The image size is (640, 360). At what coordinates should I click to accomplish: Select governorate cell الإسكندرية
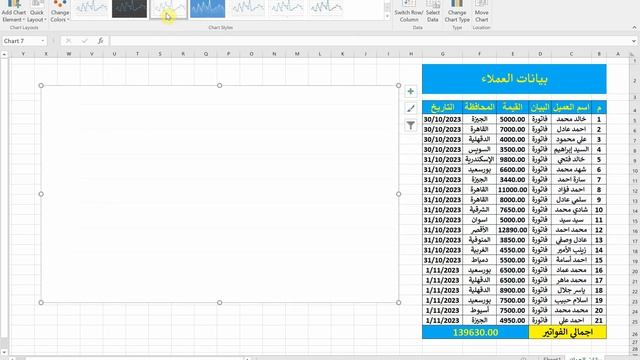(x=479, y=160)
